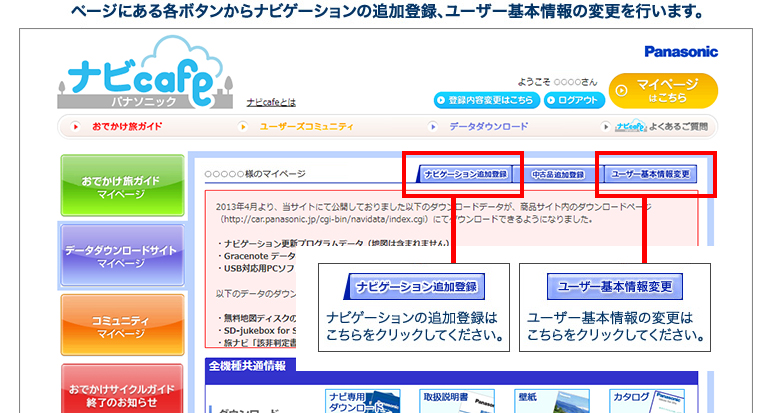Select データダウンロード in navigation bar
770x413 pixels.
489,127
